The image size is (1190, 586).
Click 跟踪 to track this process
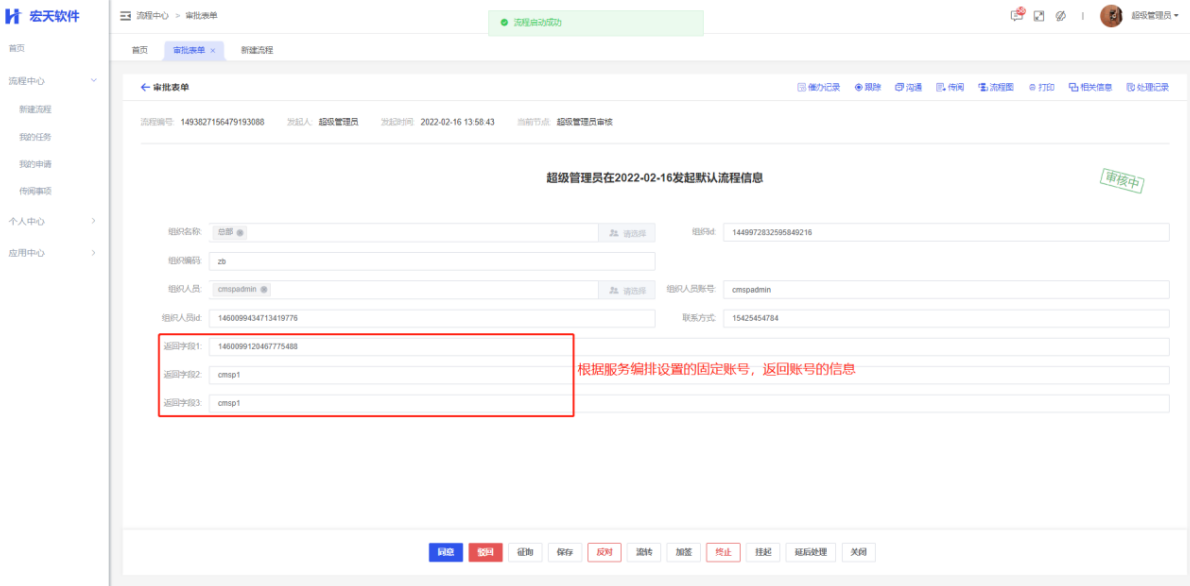[868, 87]
